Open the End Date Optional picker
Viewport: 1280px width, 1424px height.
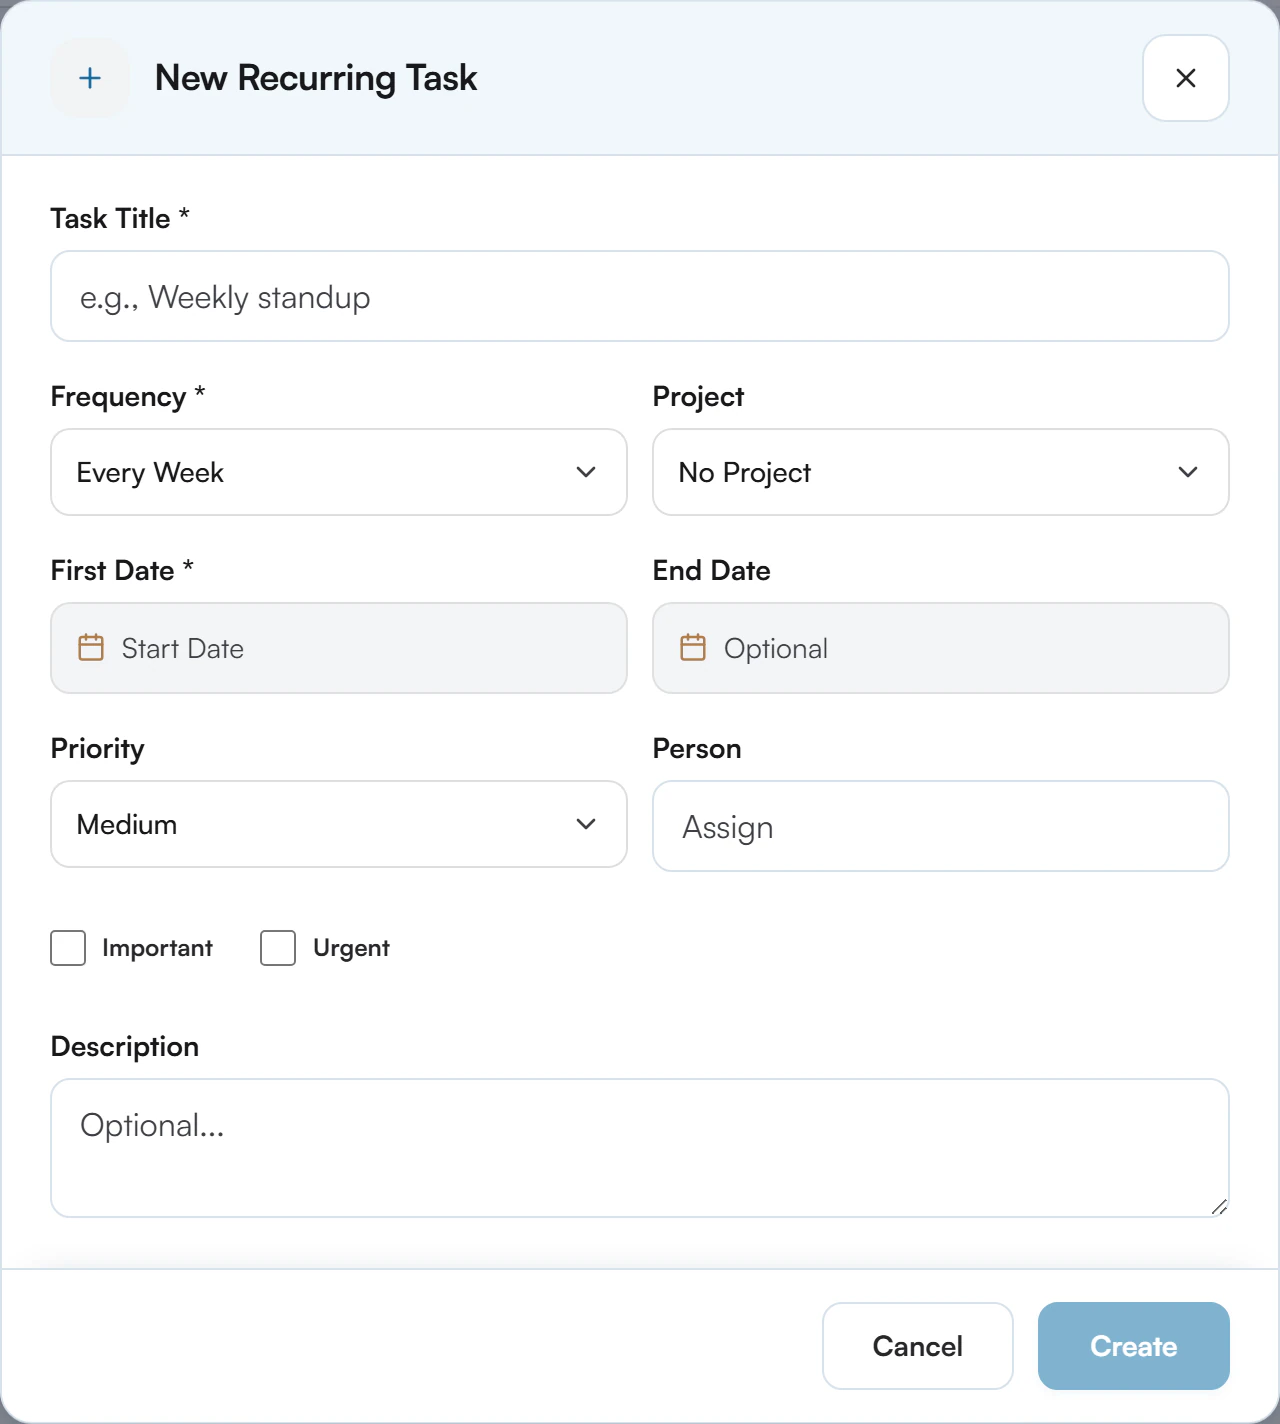coord(941,648)
